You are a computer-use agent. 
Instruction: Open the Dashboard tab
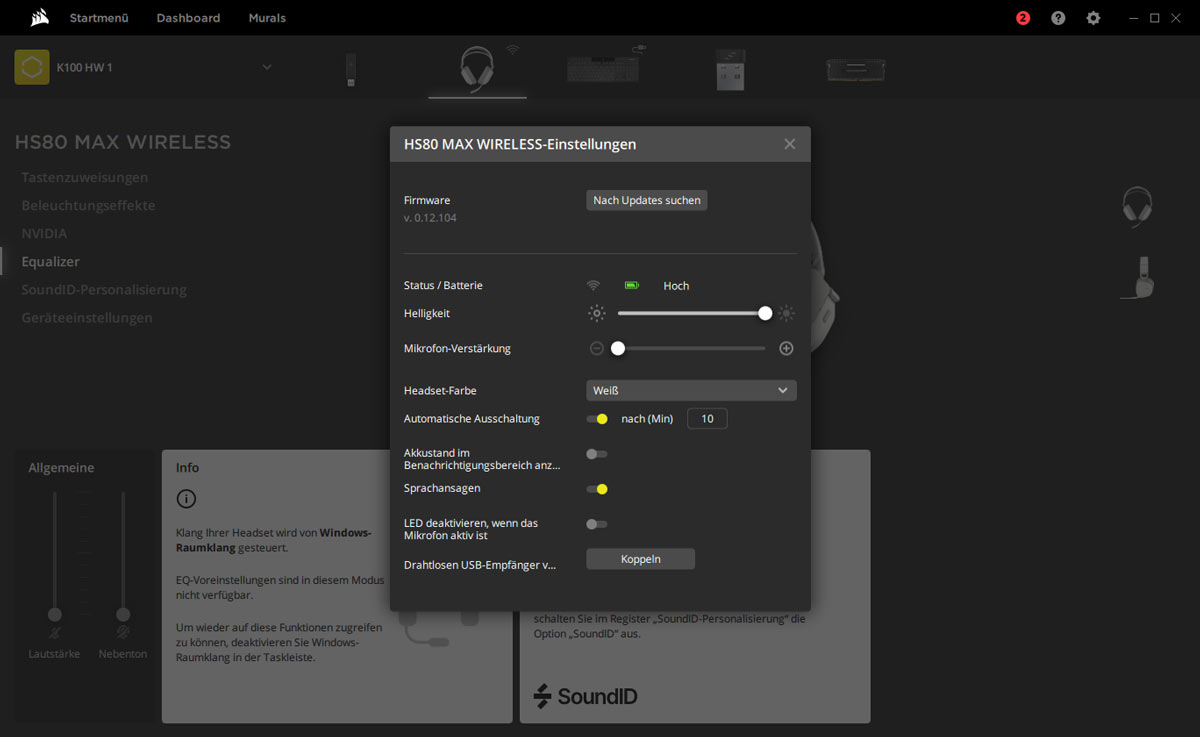point(188,18)
